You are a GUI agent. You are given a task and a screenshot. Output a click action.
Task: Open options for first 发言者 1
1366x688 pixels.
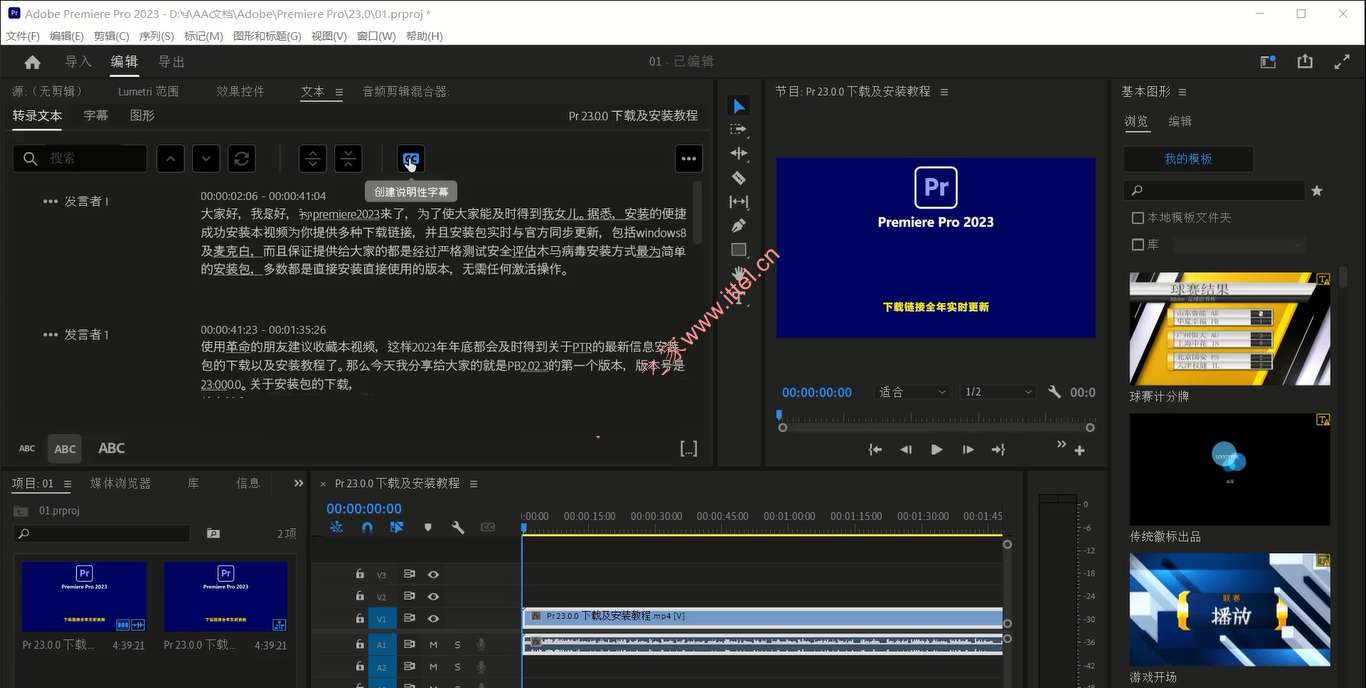coord(50,201)
